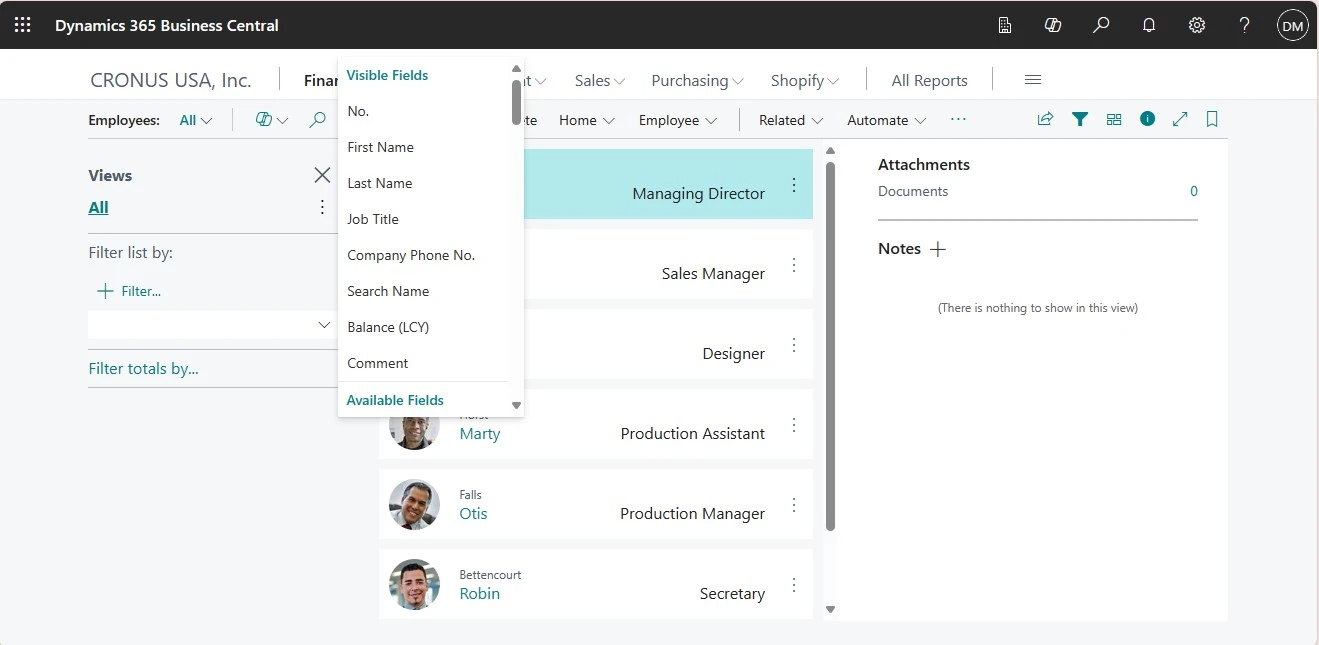Select Balance (LCY) field
Viewport: 1319px width, 645px height.
pyautogui.click(x=424, y=327)
